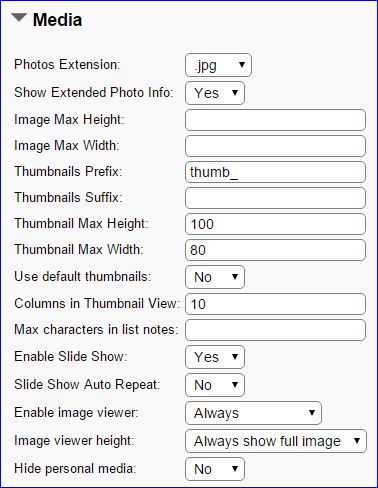
Task: Select the Thumbnail Max Width field
Action: coord(275,250)
